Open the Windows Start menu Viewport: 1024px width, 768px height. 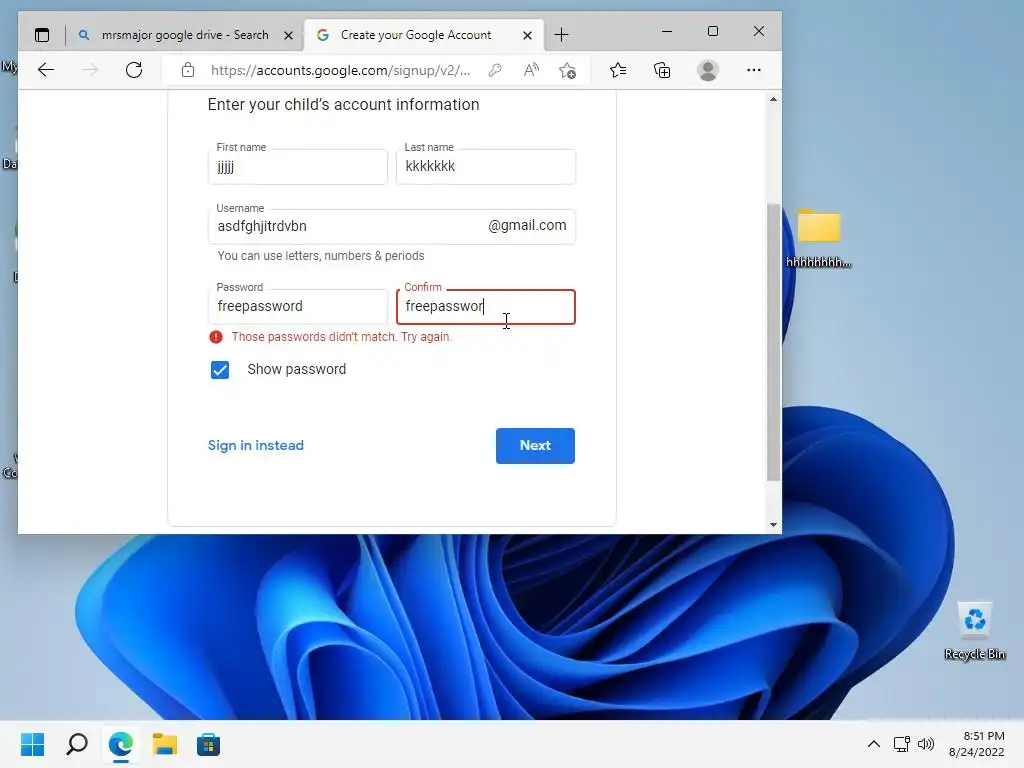[33, 744]
